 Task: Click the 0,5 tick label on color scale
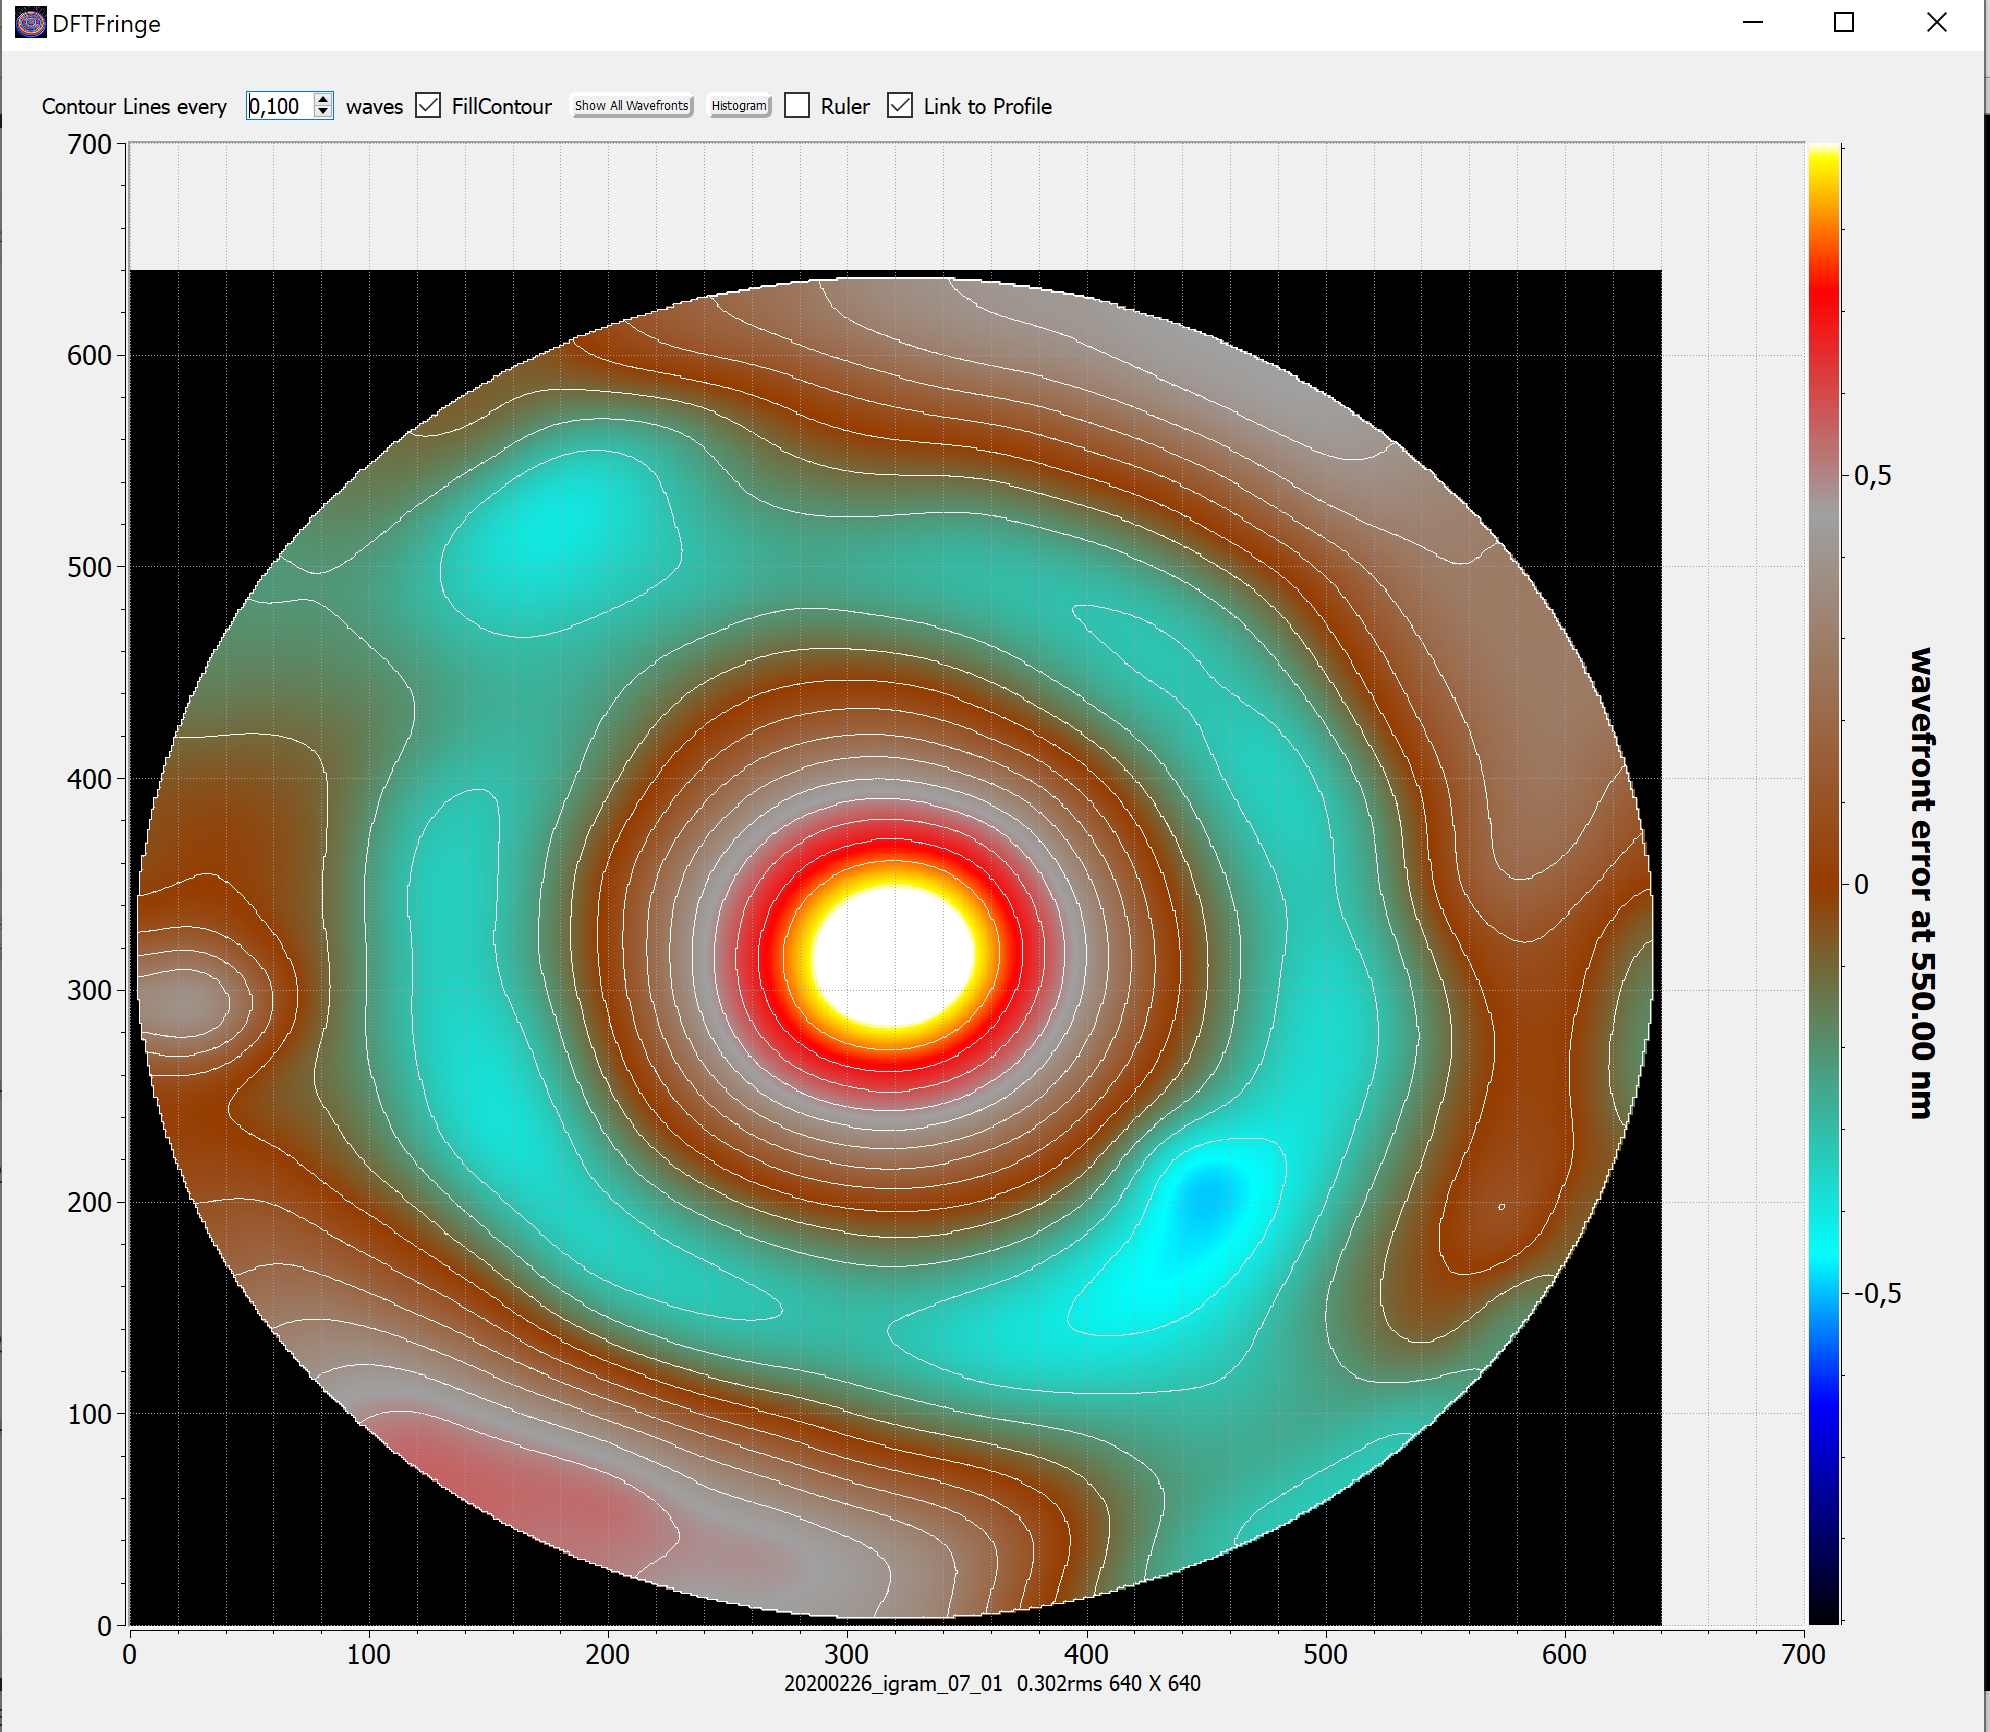[1872, 475]
